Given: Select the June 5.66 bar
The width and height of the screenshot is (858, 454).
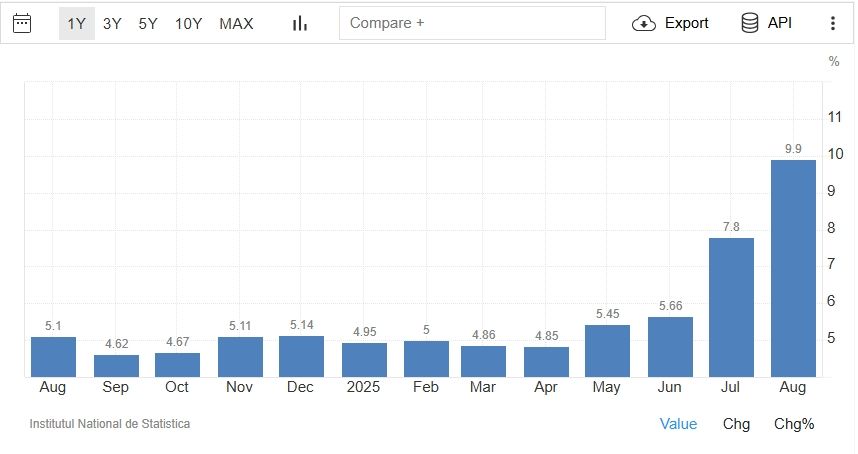Looking at the screenshot, I should pos(670,346).
